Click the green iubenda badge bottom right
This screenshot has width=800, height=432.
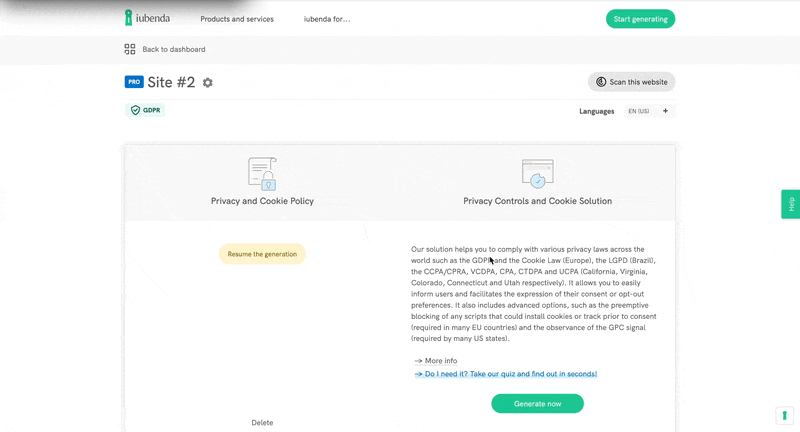[784, 415]
